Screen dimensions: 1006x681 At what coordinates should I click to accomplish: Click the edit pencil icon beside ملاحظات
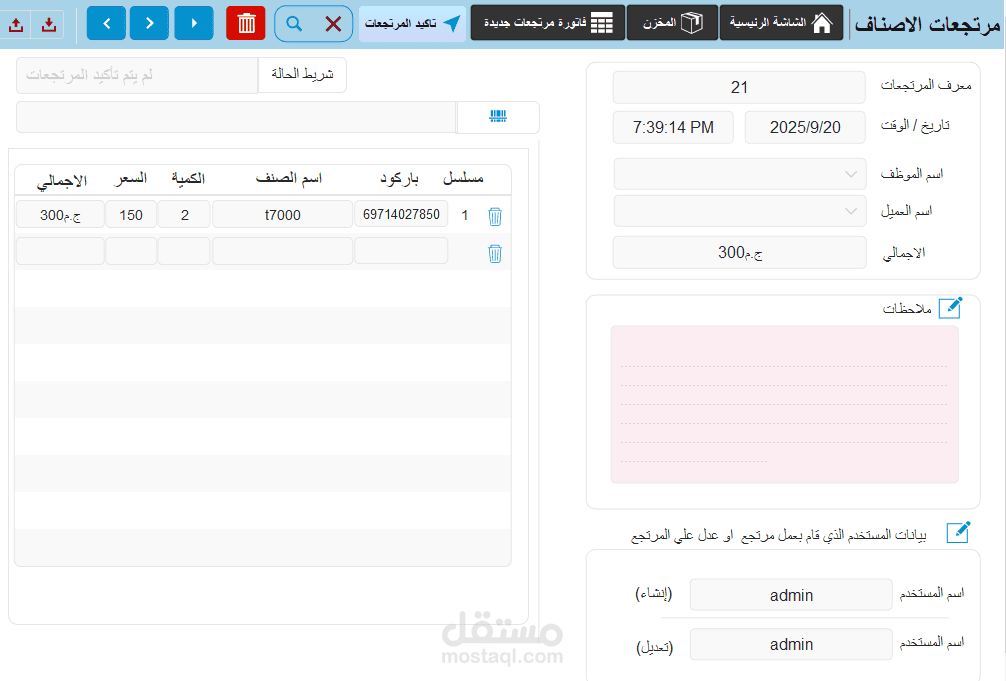pos(950,308)
